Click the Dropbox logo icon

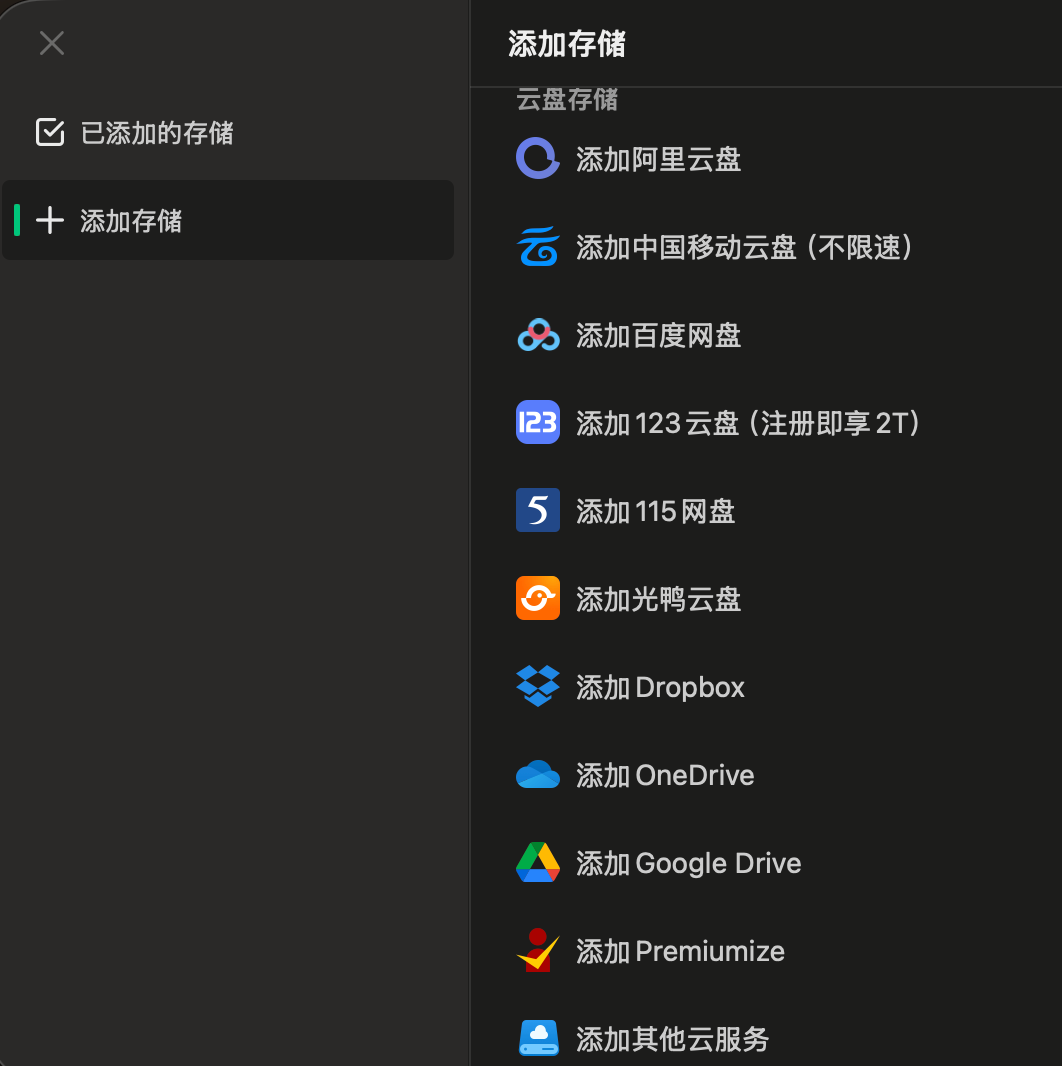point(538,686)
